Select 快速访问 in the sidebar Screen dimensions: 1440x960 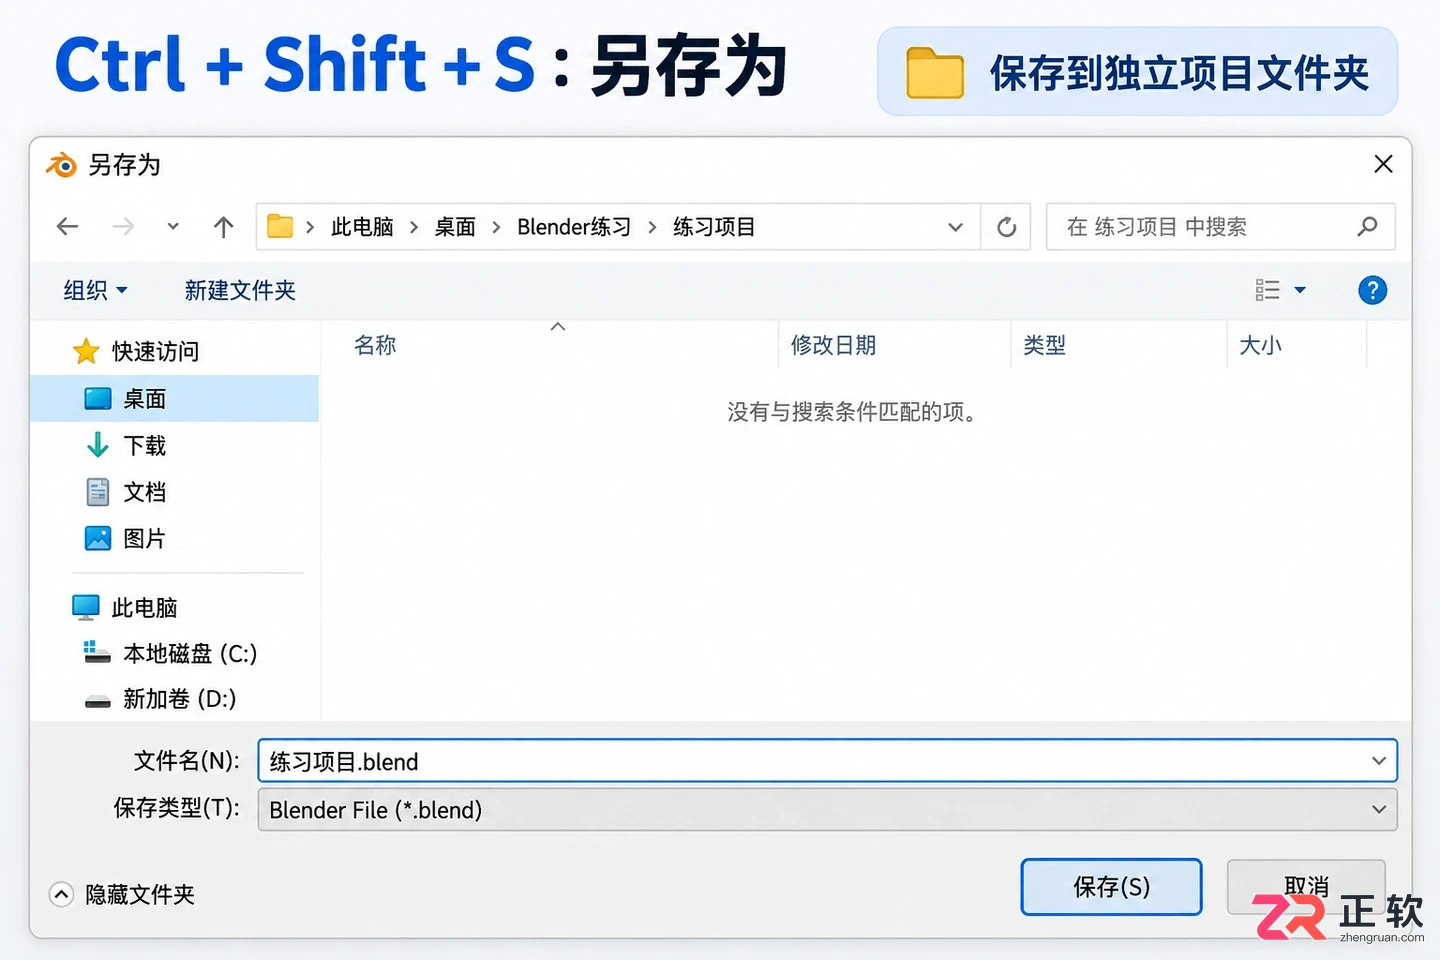[136, 351]
